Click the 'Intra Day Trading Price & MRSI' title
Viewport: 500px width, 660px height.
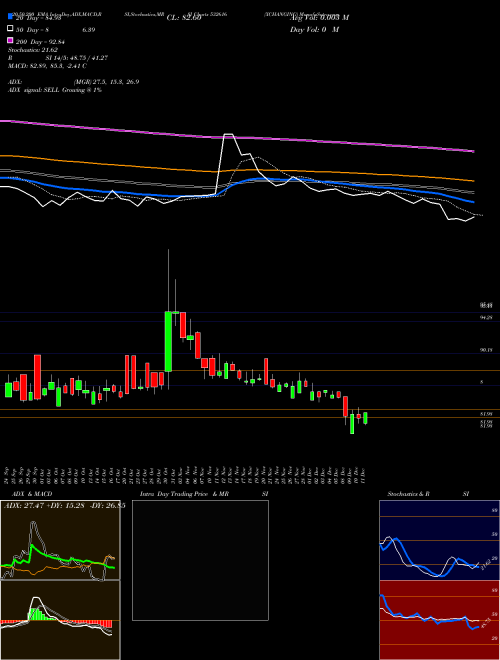pyautogui.click(x=205, y=494)
